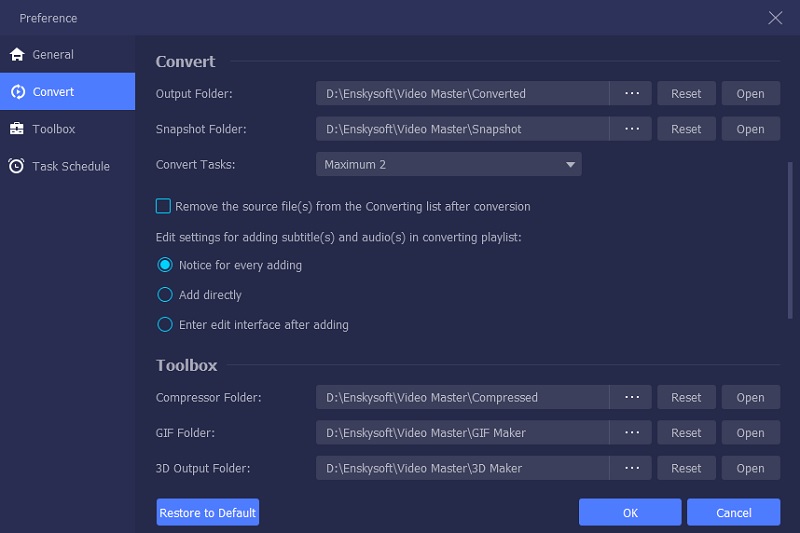Choose 'Enter edit interface after adding' option

pos(165,325)
